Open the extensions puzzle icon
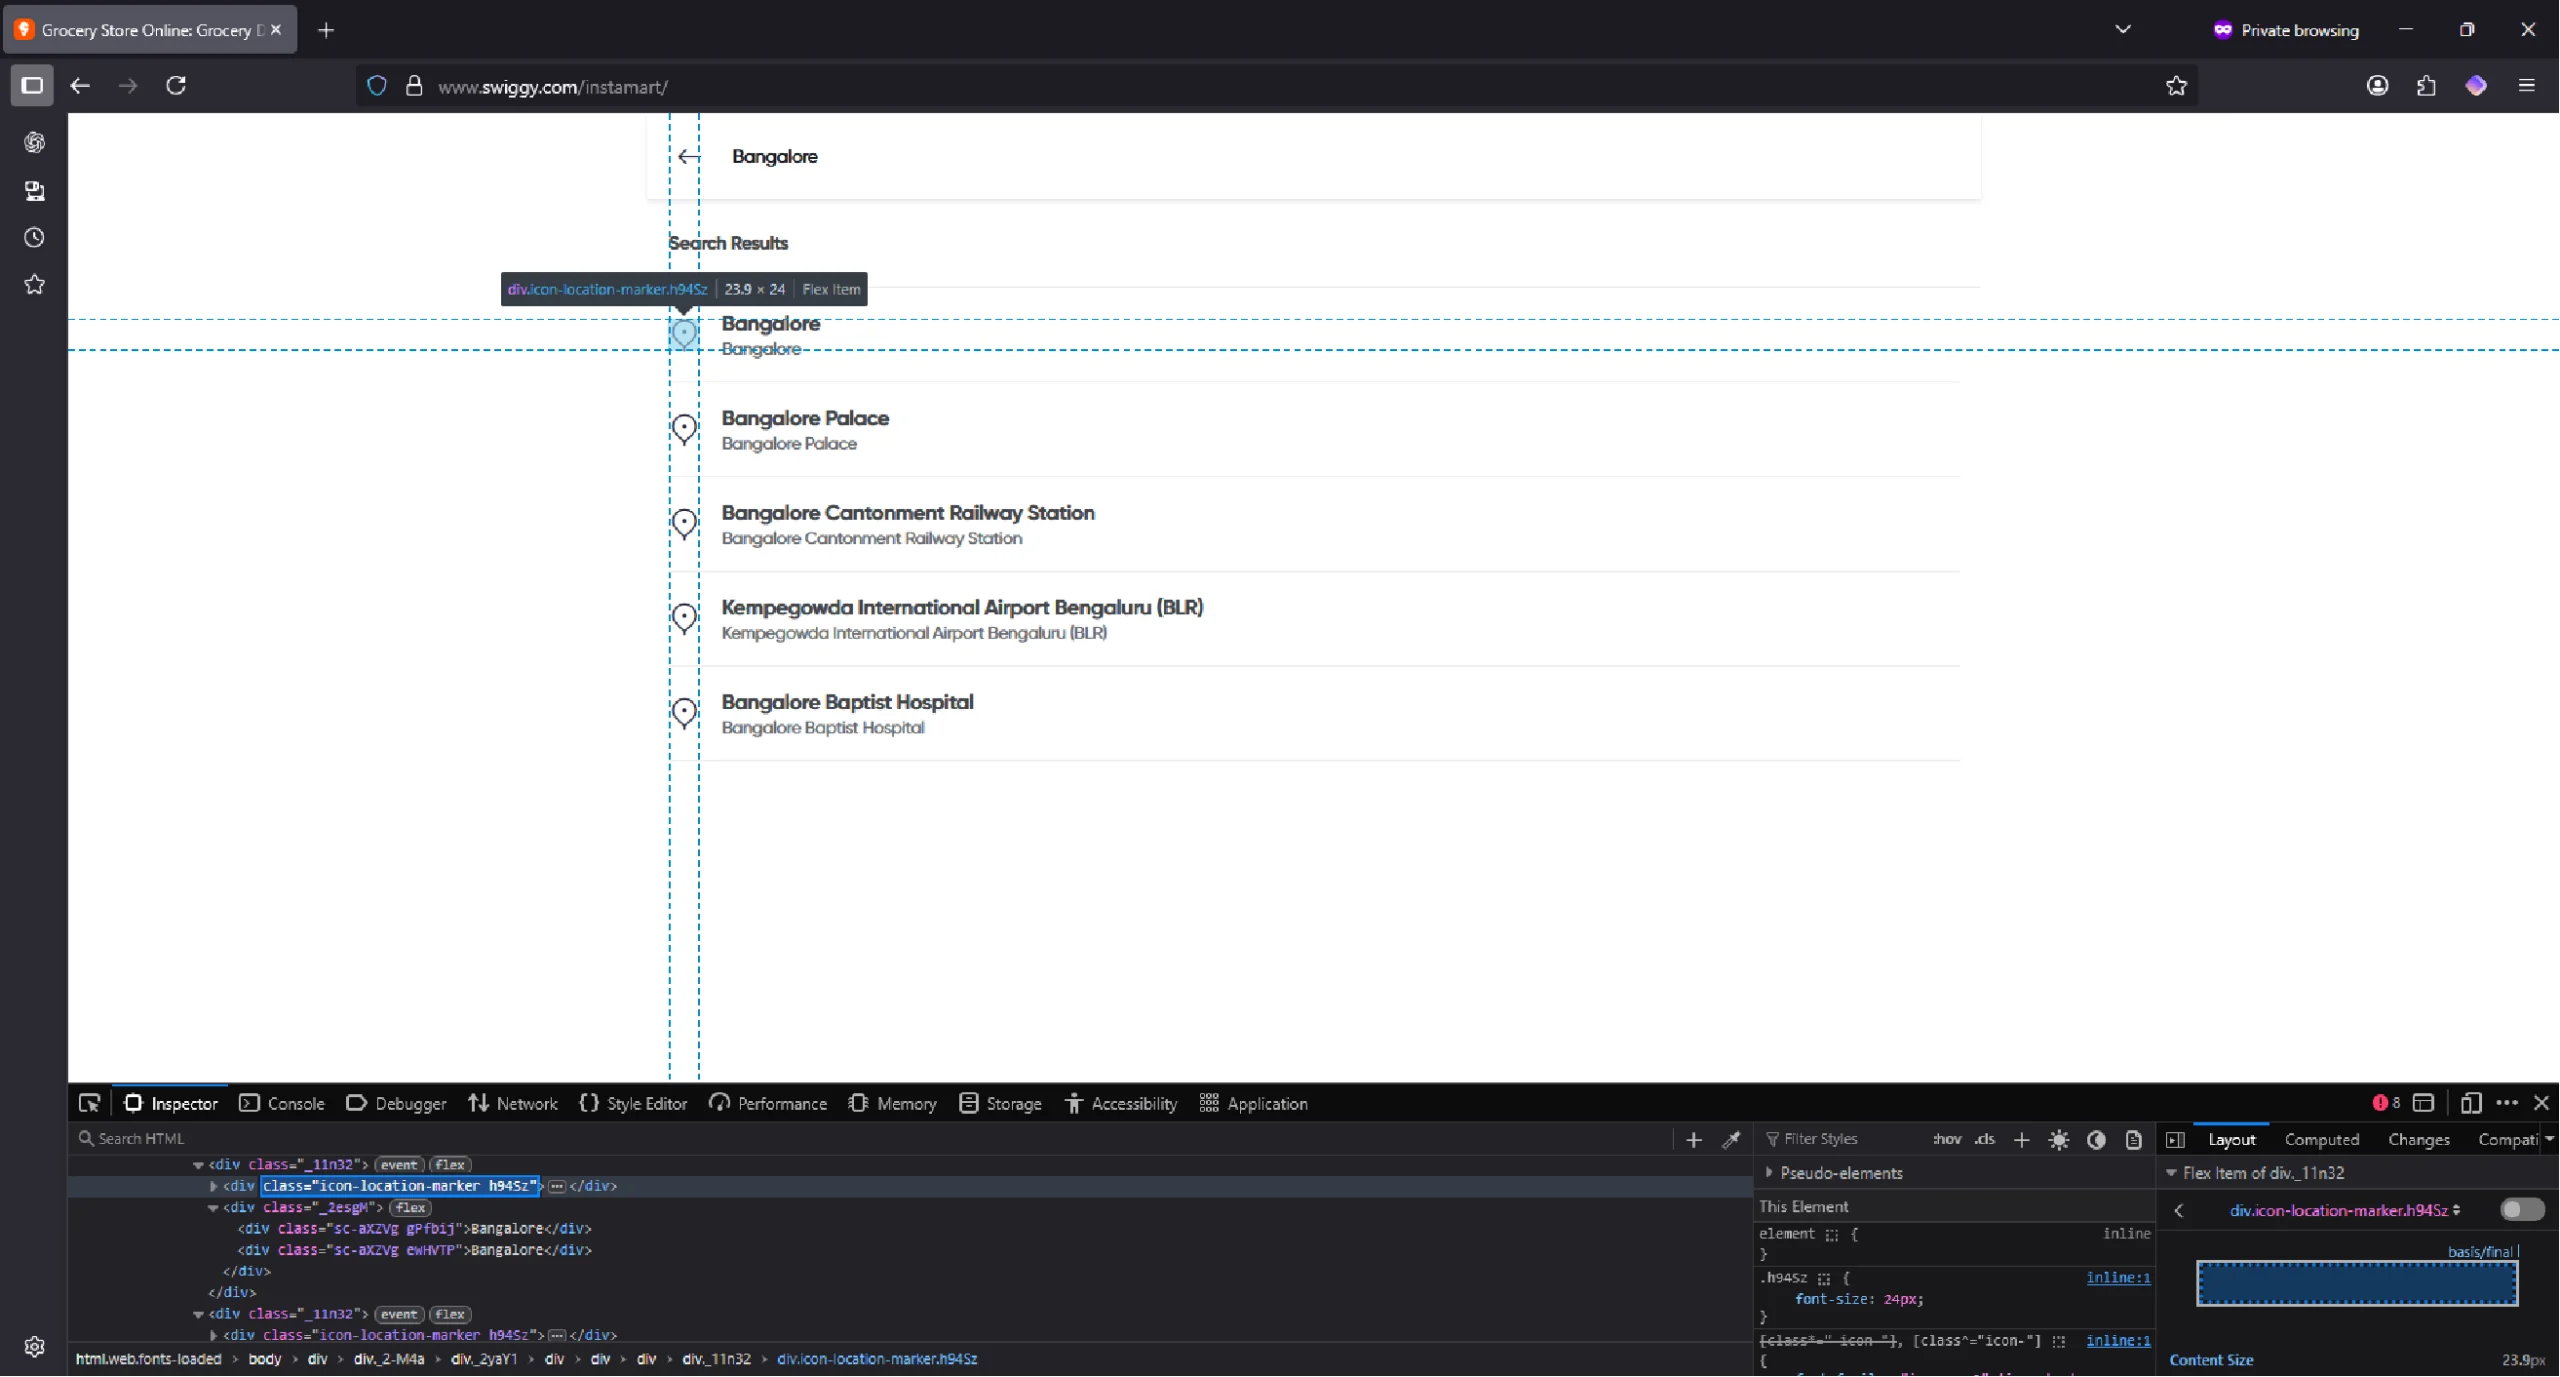Viewport: 2560px width, 1377px height. pyautogui.click(x=2427, y=86)
